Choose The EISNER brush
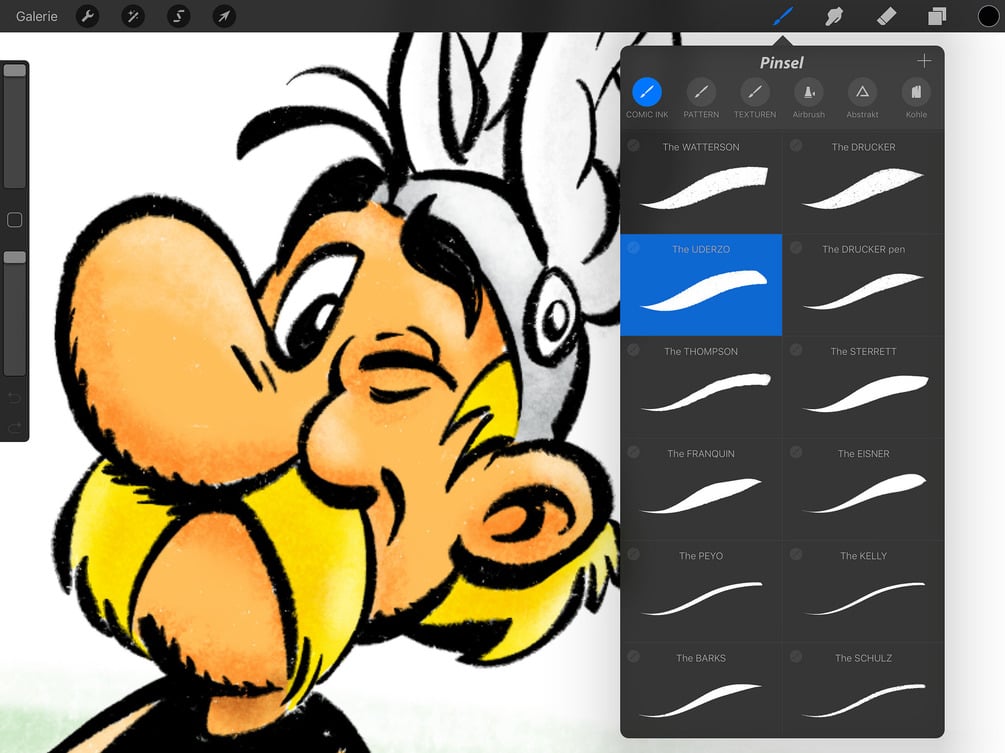 pyautogui.click(x=863, y=490)
